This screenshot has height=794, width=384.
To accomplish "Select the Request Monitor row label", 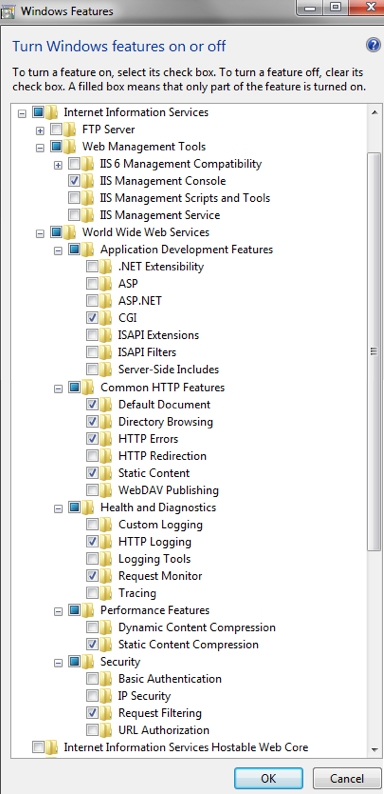I will point(160,576).
